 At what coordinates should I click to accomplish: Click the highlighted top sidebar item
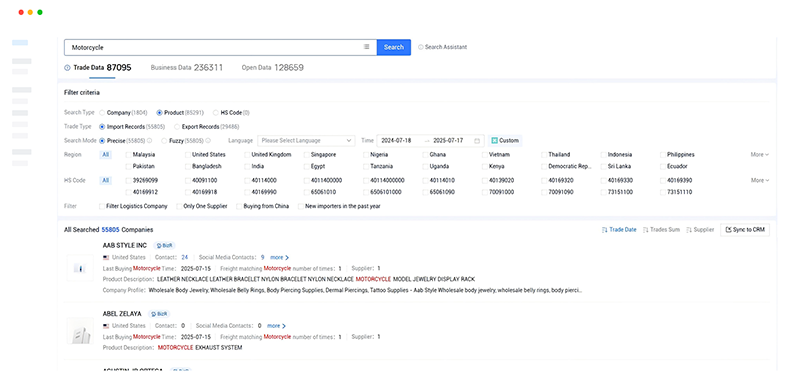point(20,42)
